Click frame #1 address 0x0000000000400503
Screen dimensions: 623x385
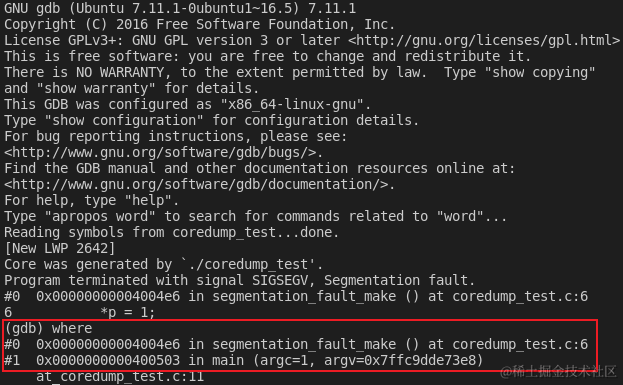tap(108, 360)
